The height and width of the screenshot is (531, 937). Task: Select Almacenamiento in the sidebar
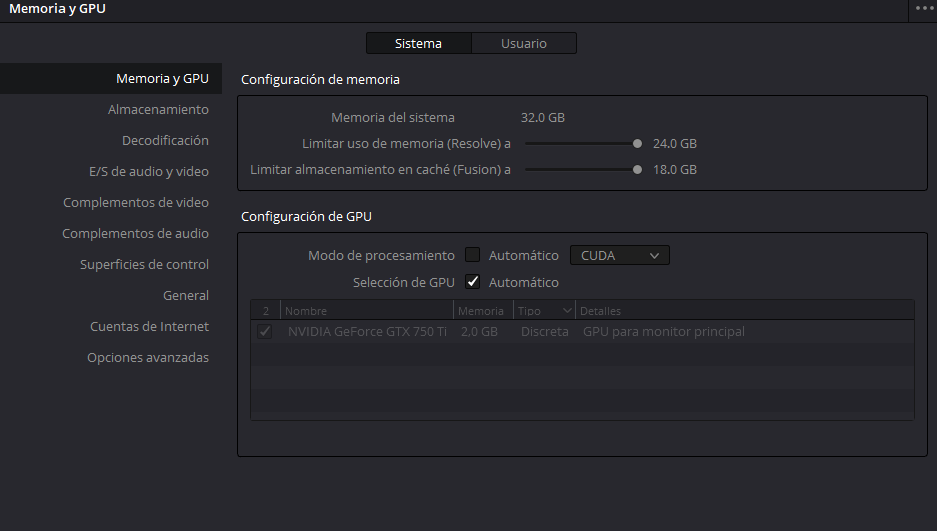tap(158, 109)
